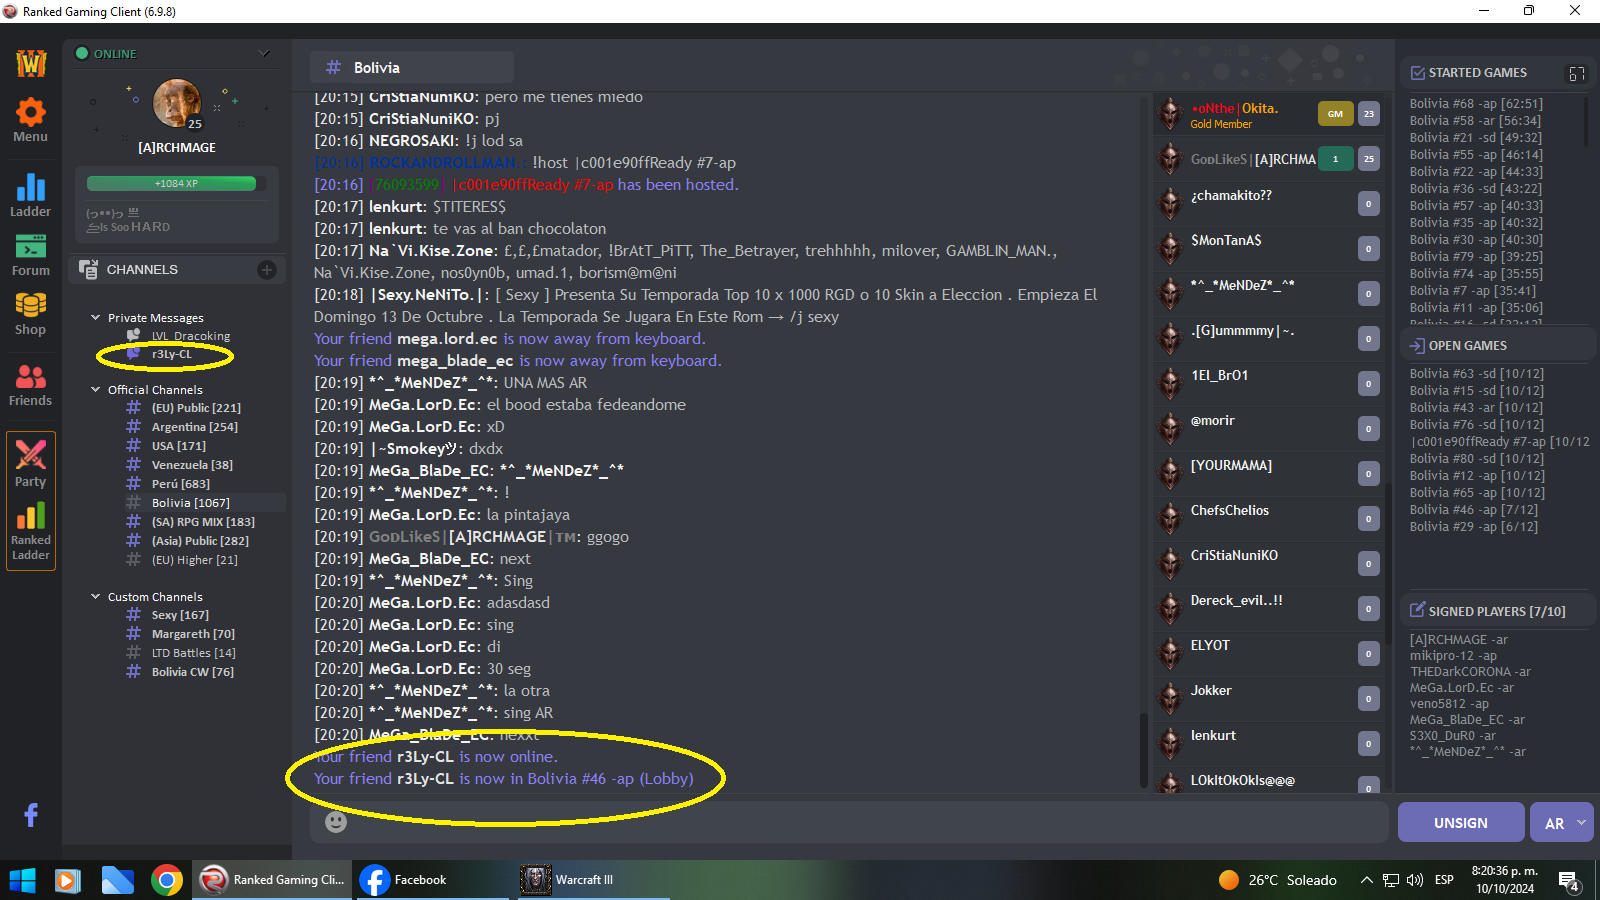Open the (Asia) Public [282] channel
Image resolution: width=1600 pixels, height=900 pixels.
point(200,541)
